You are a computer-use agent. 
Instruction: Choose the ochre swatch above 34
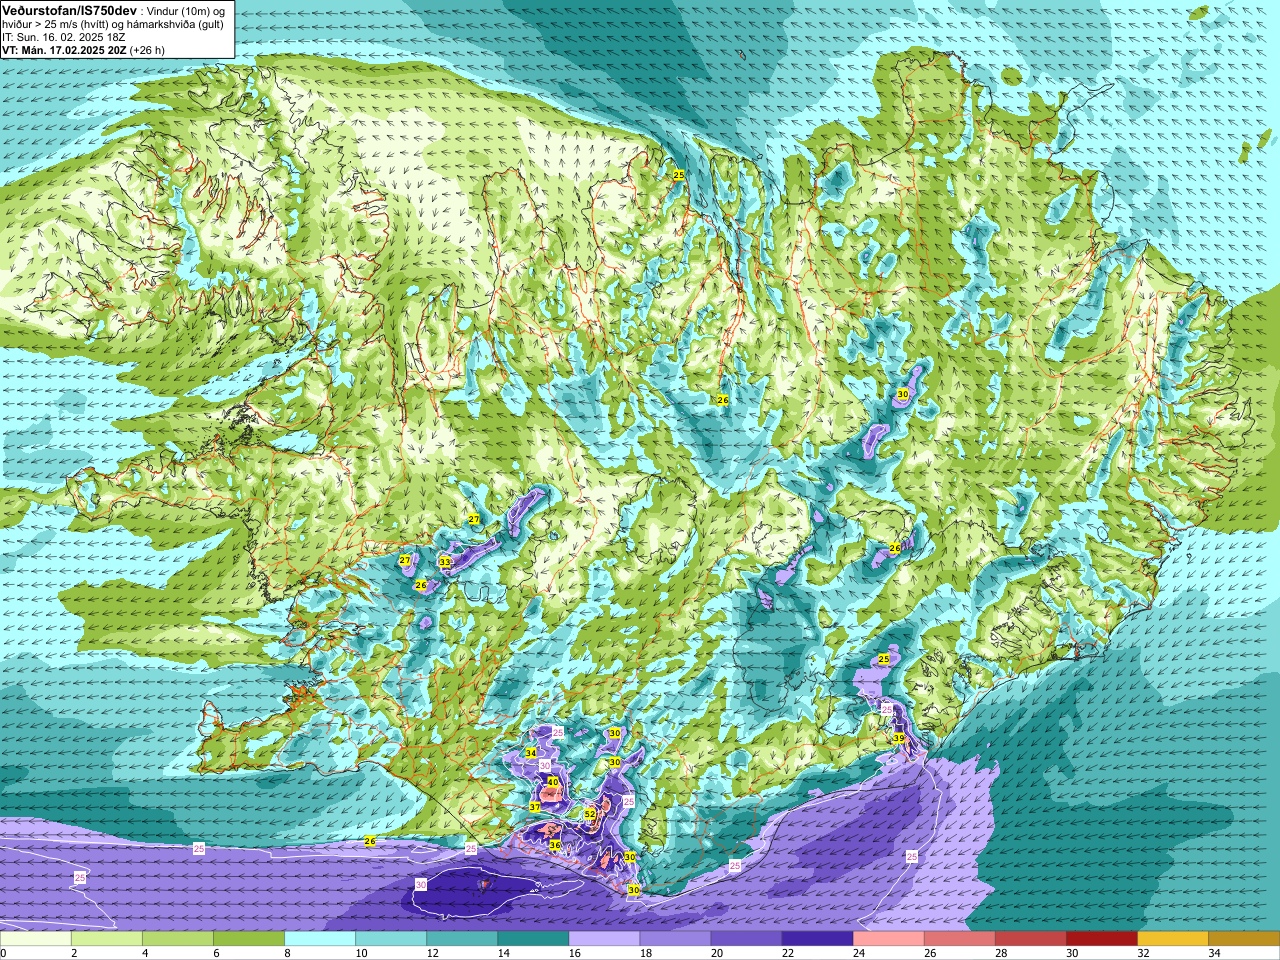tap(1243, 939)
